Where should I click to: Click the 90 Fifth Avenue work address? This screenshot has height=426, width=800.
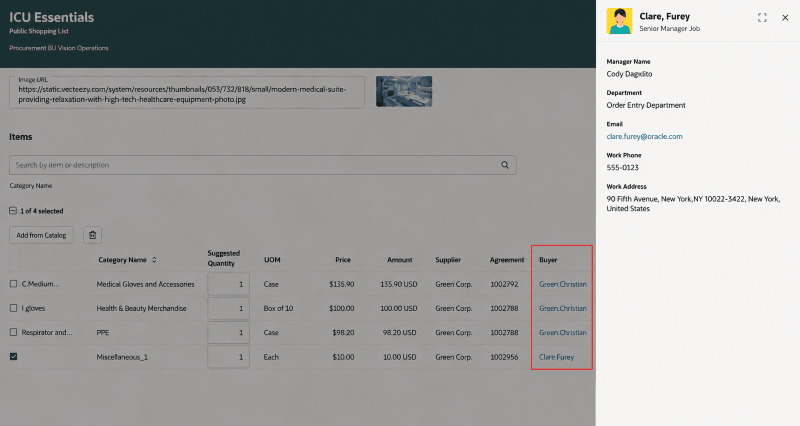click(x=693, y=204)
